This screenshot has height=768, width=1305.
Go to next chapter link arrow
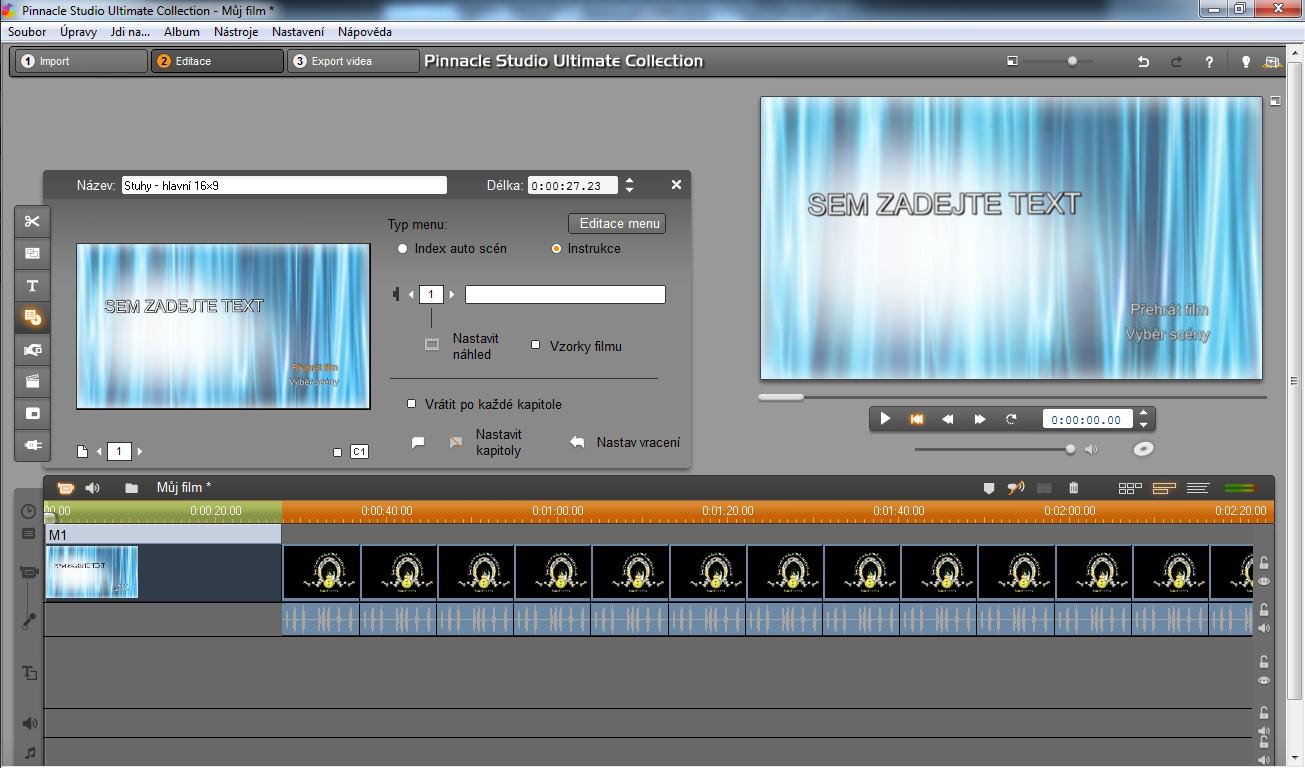click(452, 294)
